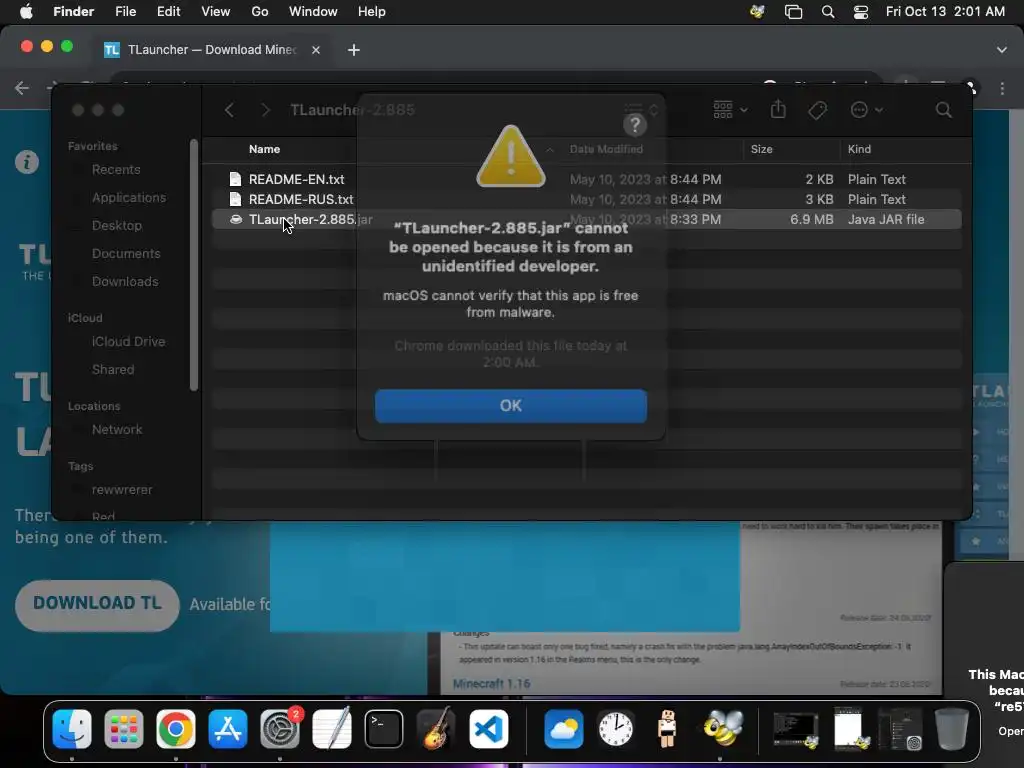Screen dimensions: 1024x768
Task: Click the Finder sidebar scrollbar
Action: click(x=193, y=264)
